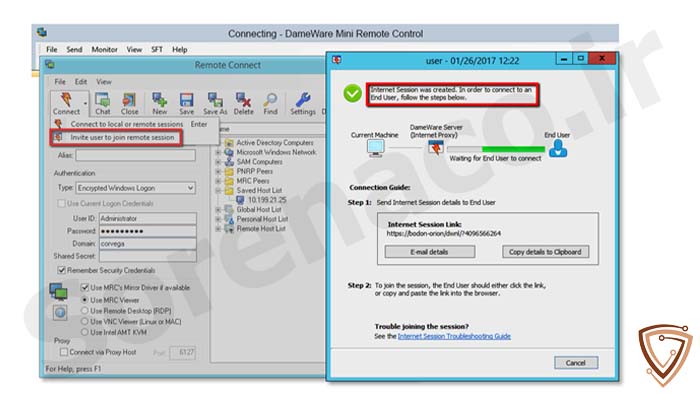Expand Microsoft Windows Network tree node
Screen dimensions: 700x394
(x=218, y=152)
